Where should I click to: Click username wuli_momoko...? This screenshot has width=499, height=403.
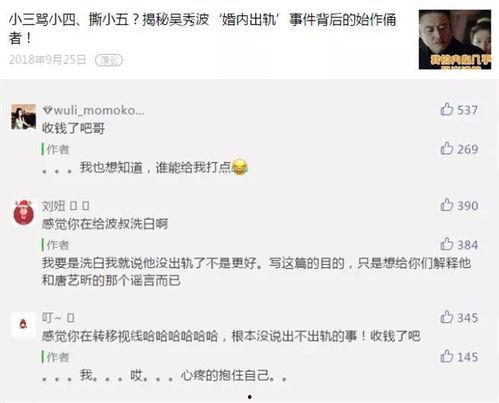pos(94,110)
